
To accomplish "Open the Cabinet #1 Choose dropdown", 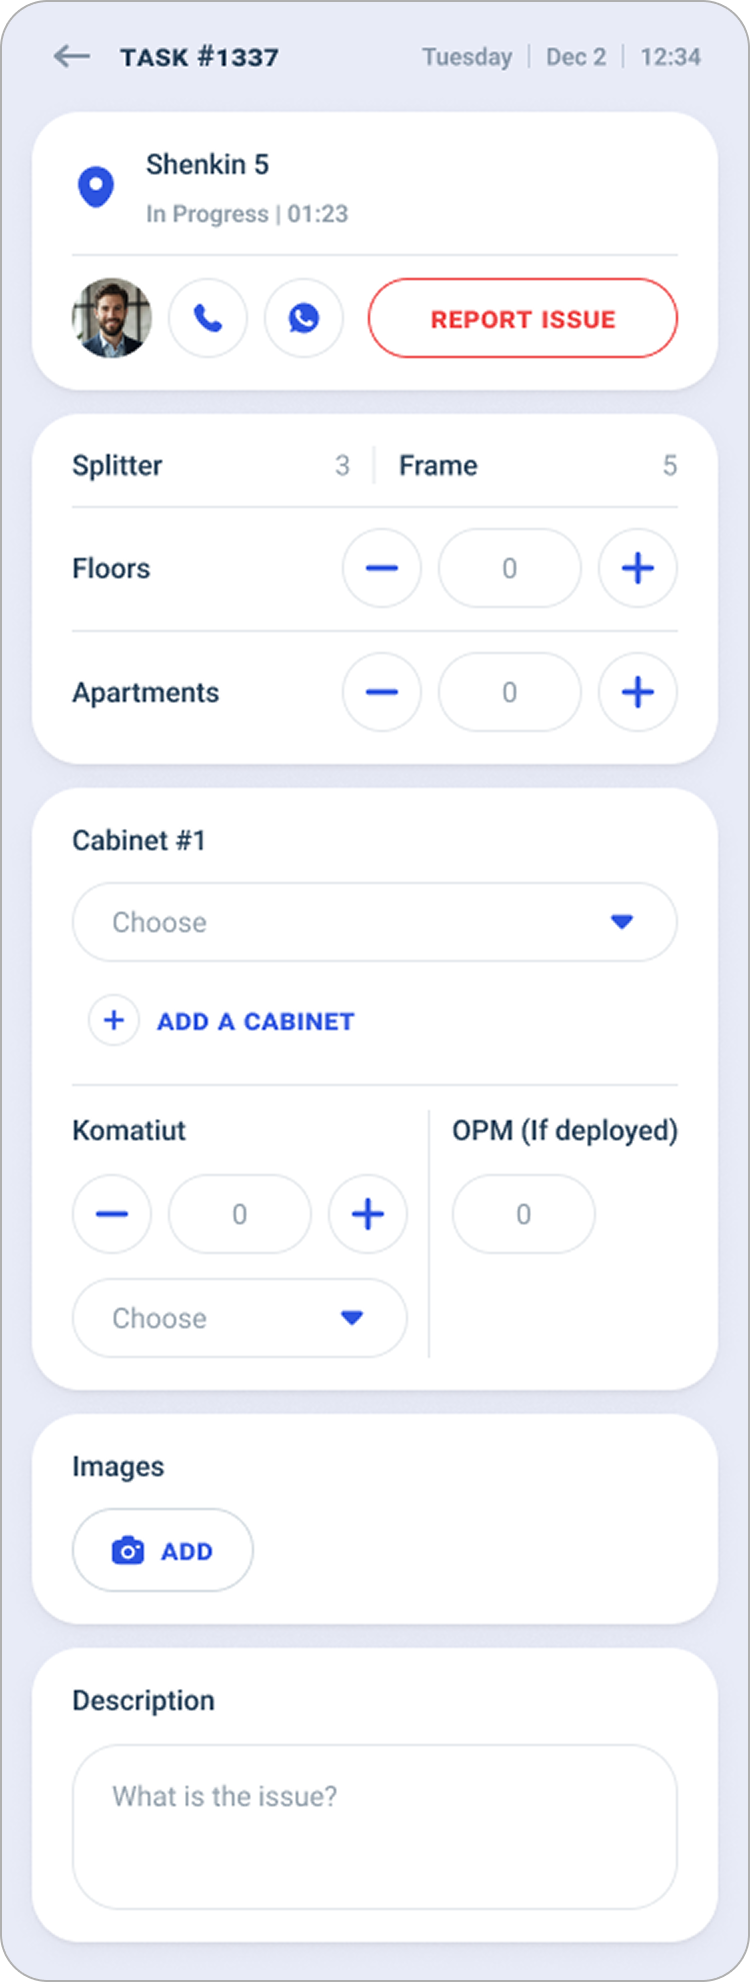I will tap(374, 922).
